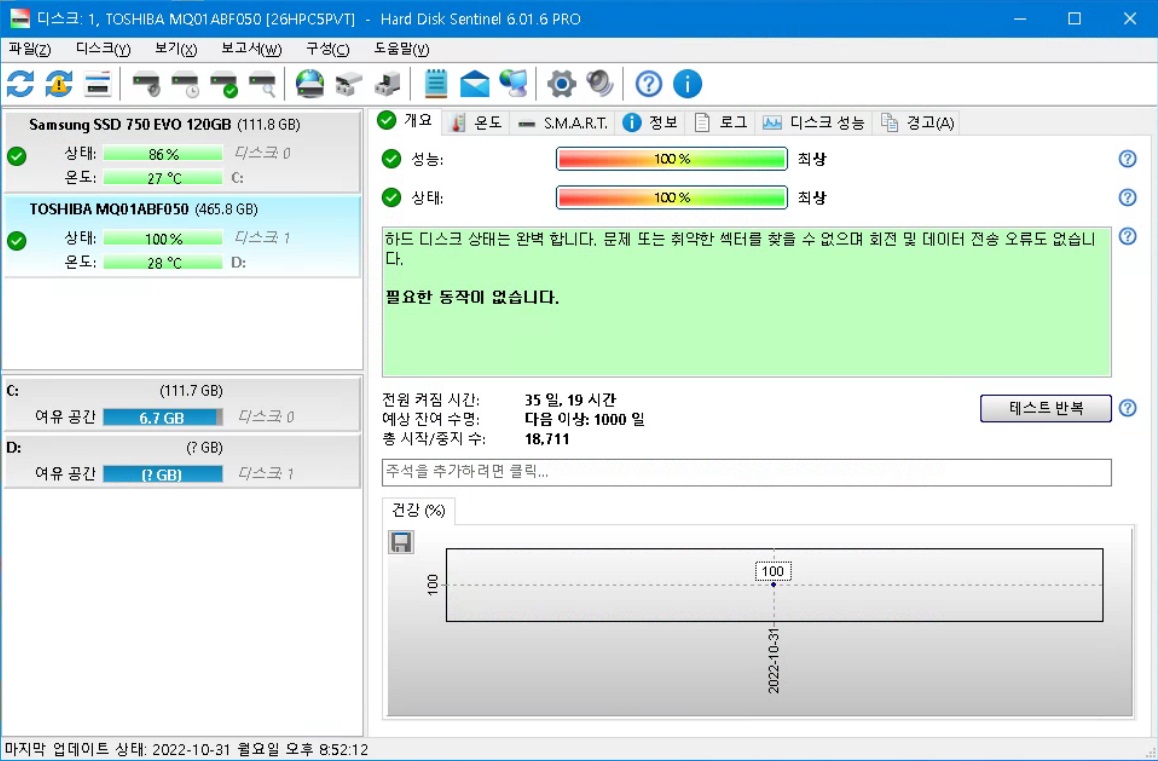1158x761 pixels.
Task: Click the 2022-10-31 date label on chart
Action: [x=773, y=661]
